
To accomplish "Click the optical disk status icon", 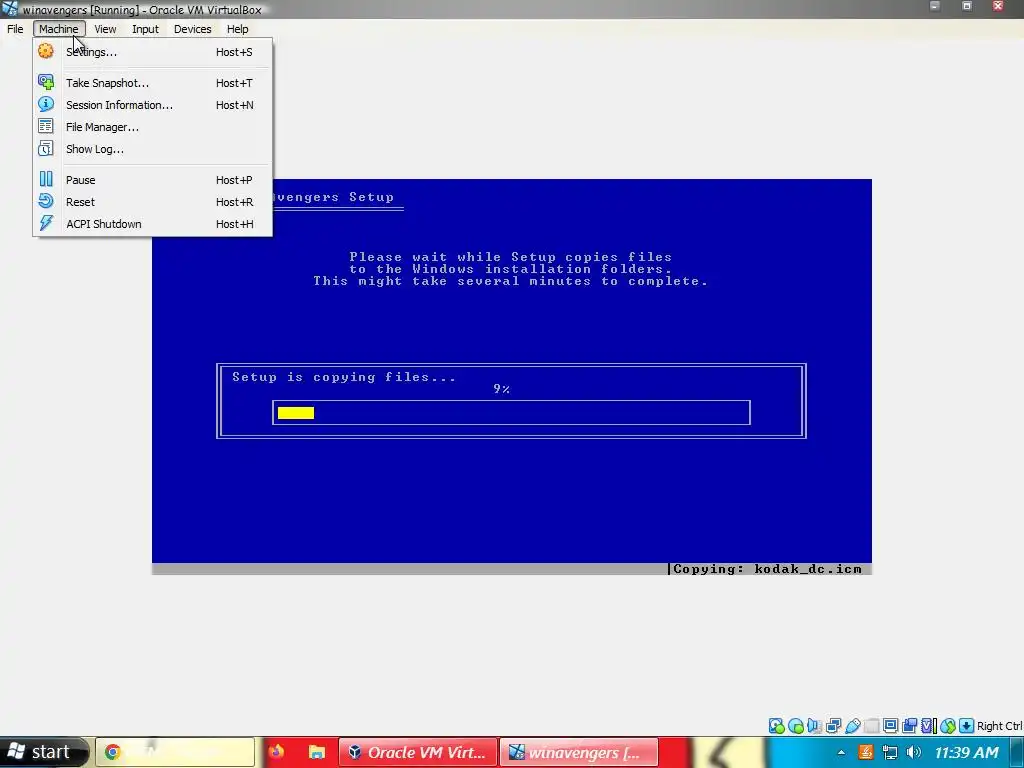I will coord(795,726).
